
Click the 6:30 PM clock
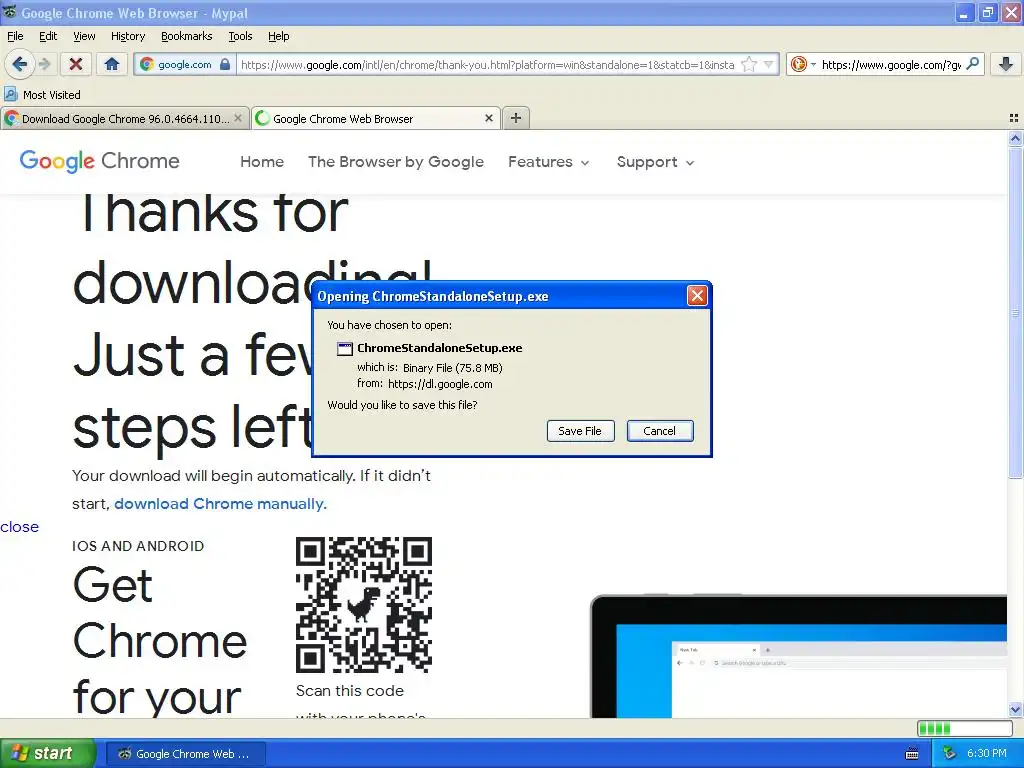pyautogui.click(x=987, y=754)
